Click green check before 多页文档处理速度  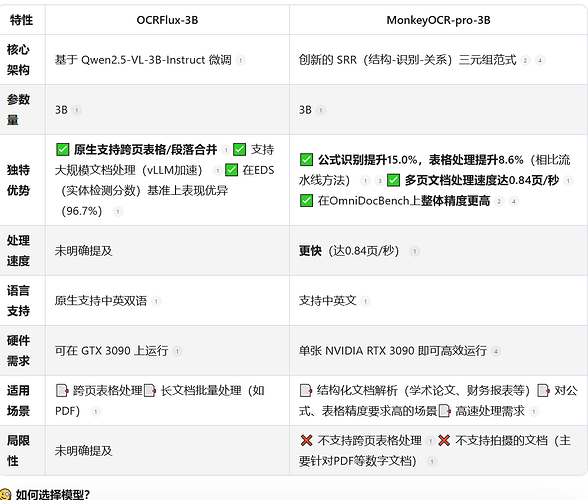(x=393, y=180)
